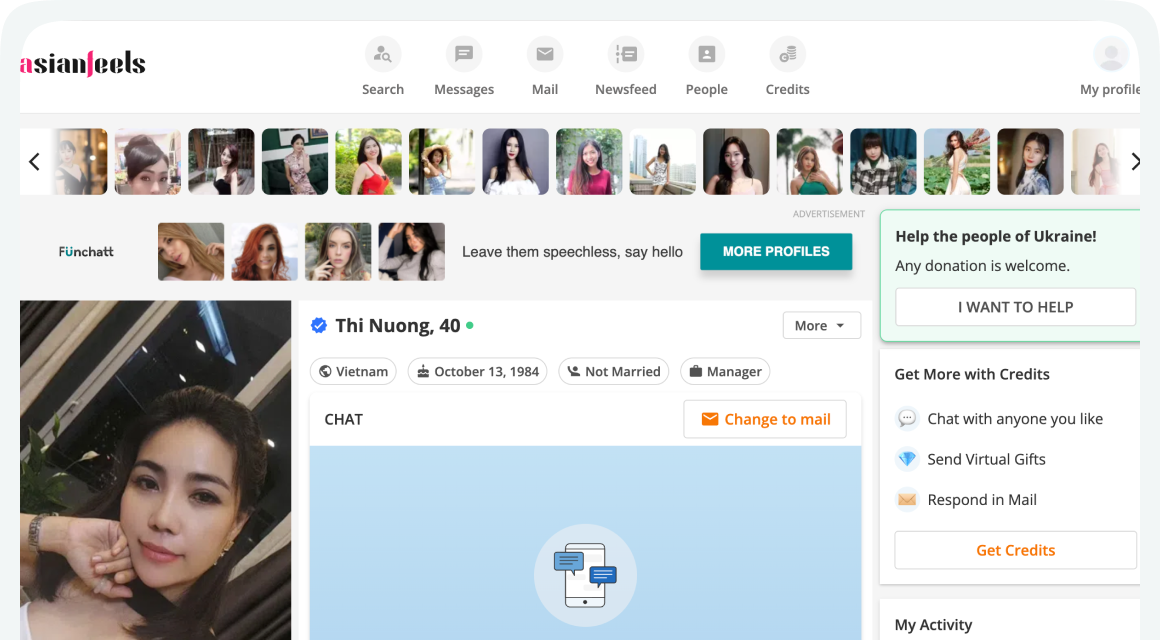Click the Change to mail button
The width and height of the screenshot is (1160, 640).
tap(765, 419)
